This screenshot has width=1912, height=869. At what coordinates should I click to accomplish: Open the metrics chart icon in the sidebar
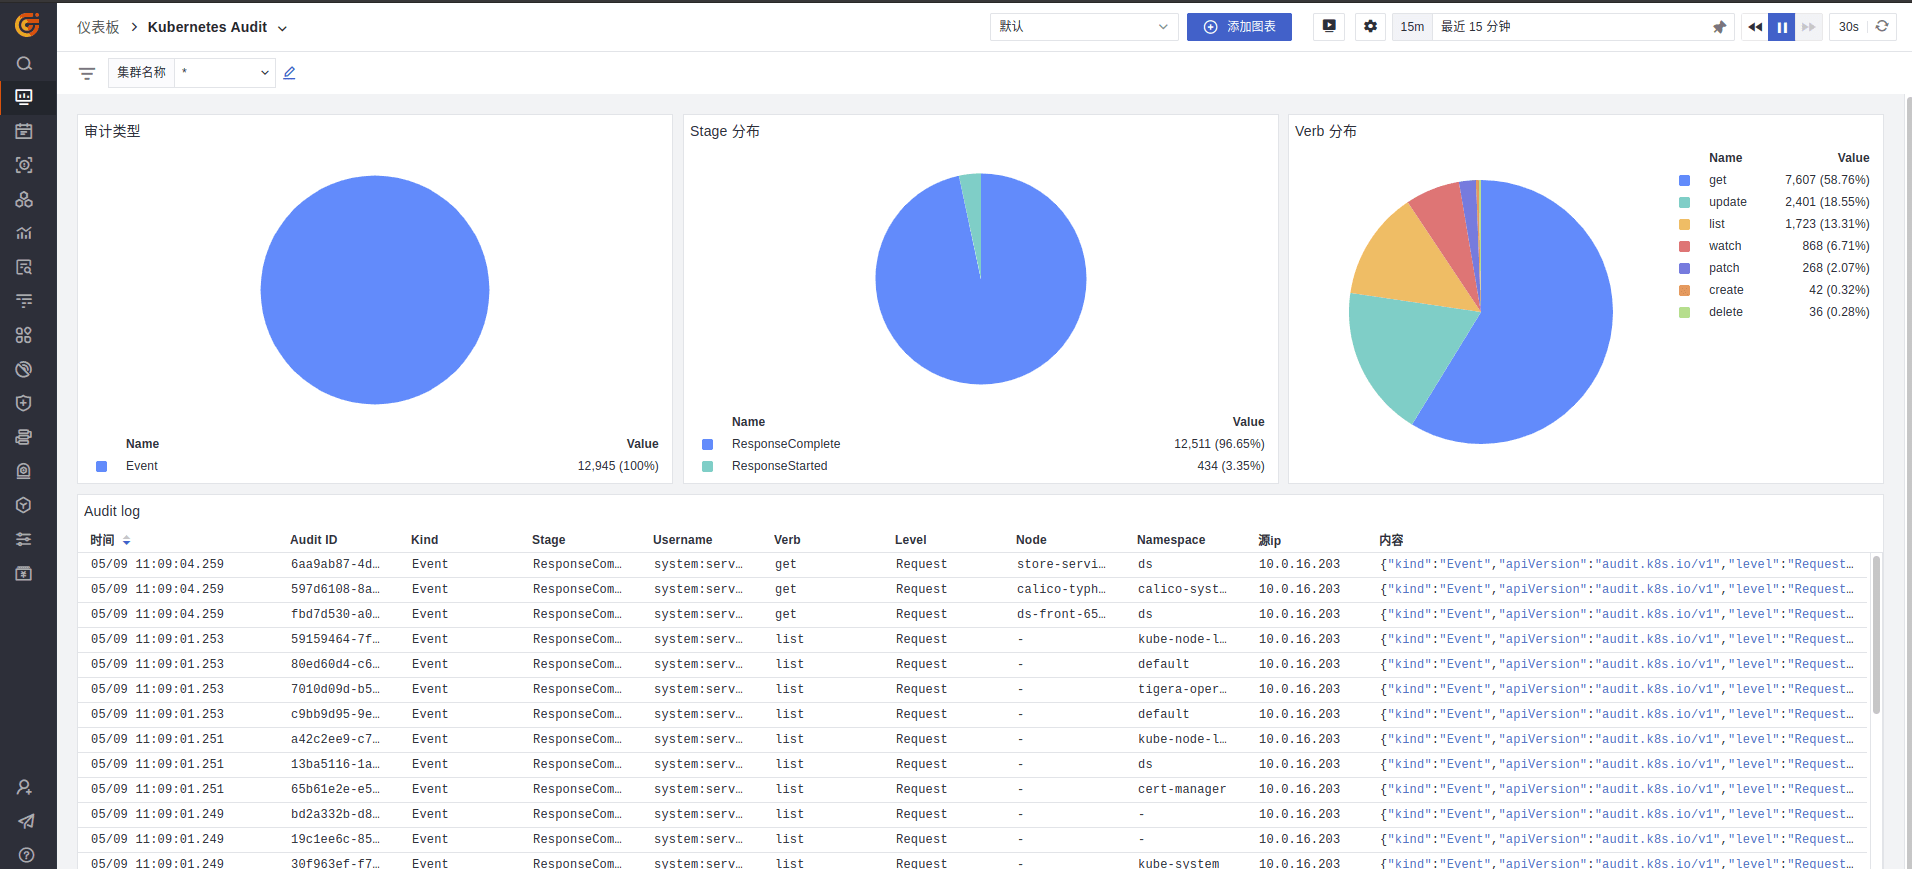point(24,233)
